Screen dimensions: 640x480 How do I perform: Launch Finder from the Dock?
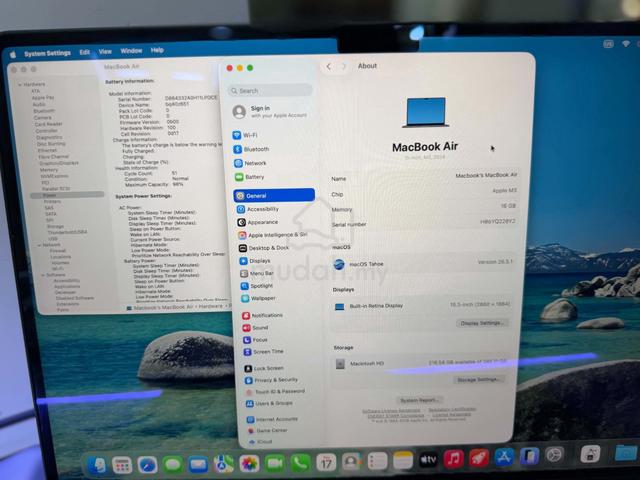tap(96, 464)
